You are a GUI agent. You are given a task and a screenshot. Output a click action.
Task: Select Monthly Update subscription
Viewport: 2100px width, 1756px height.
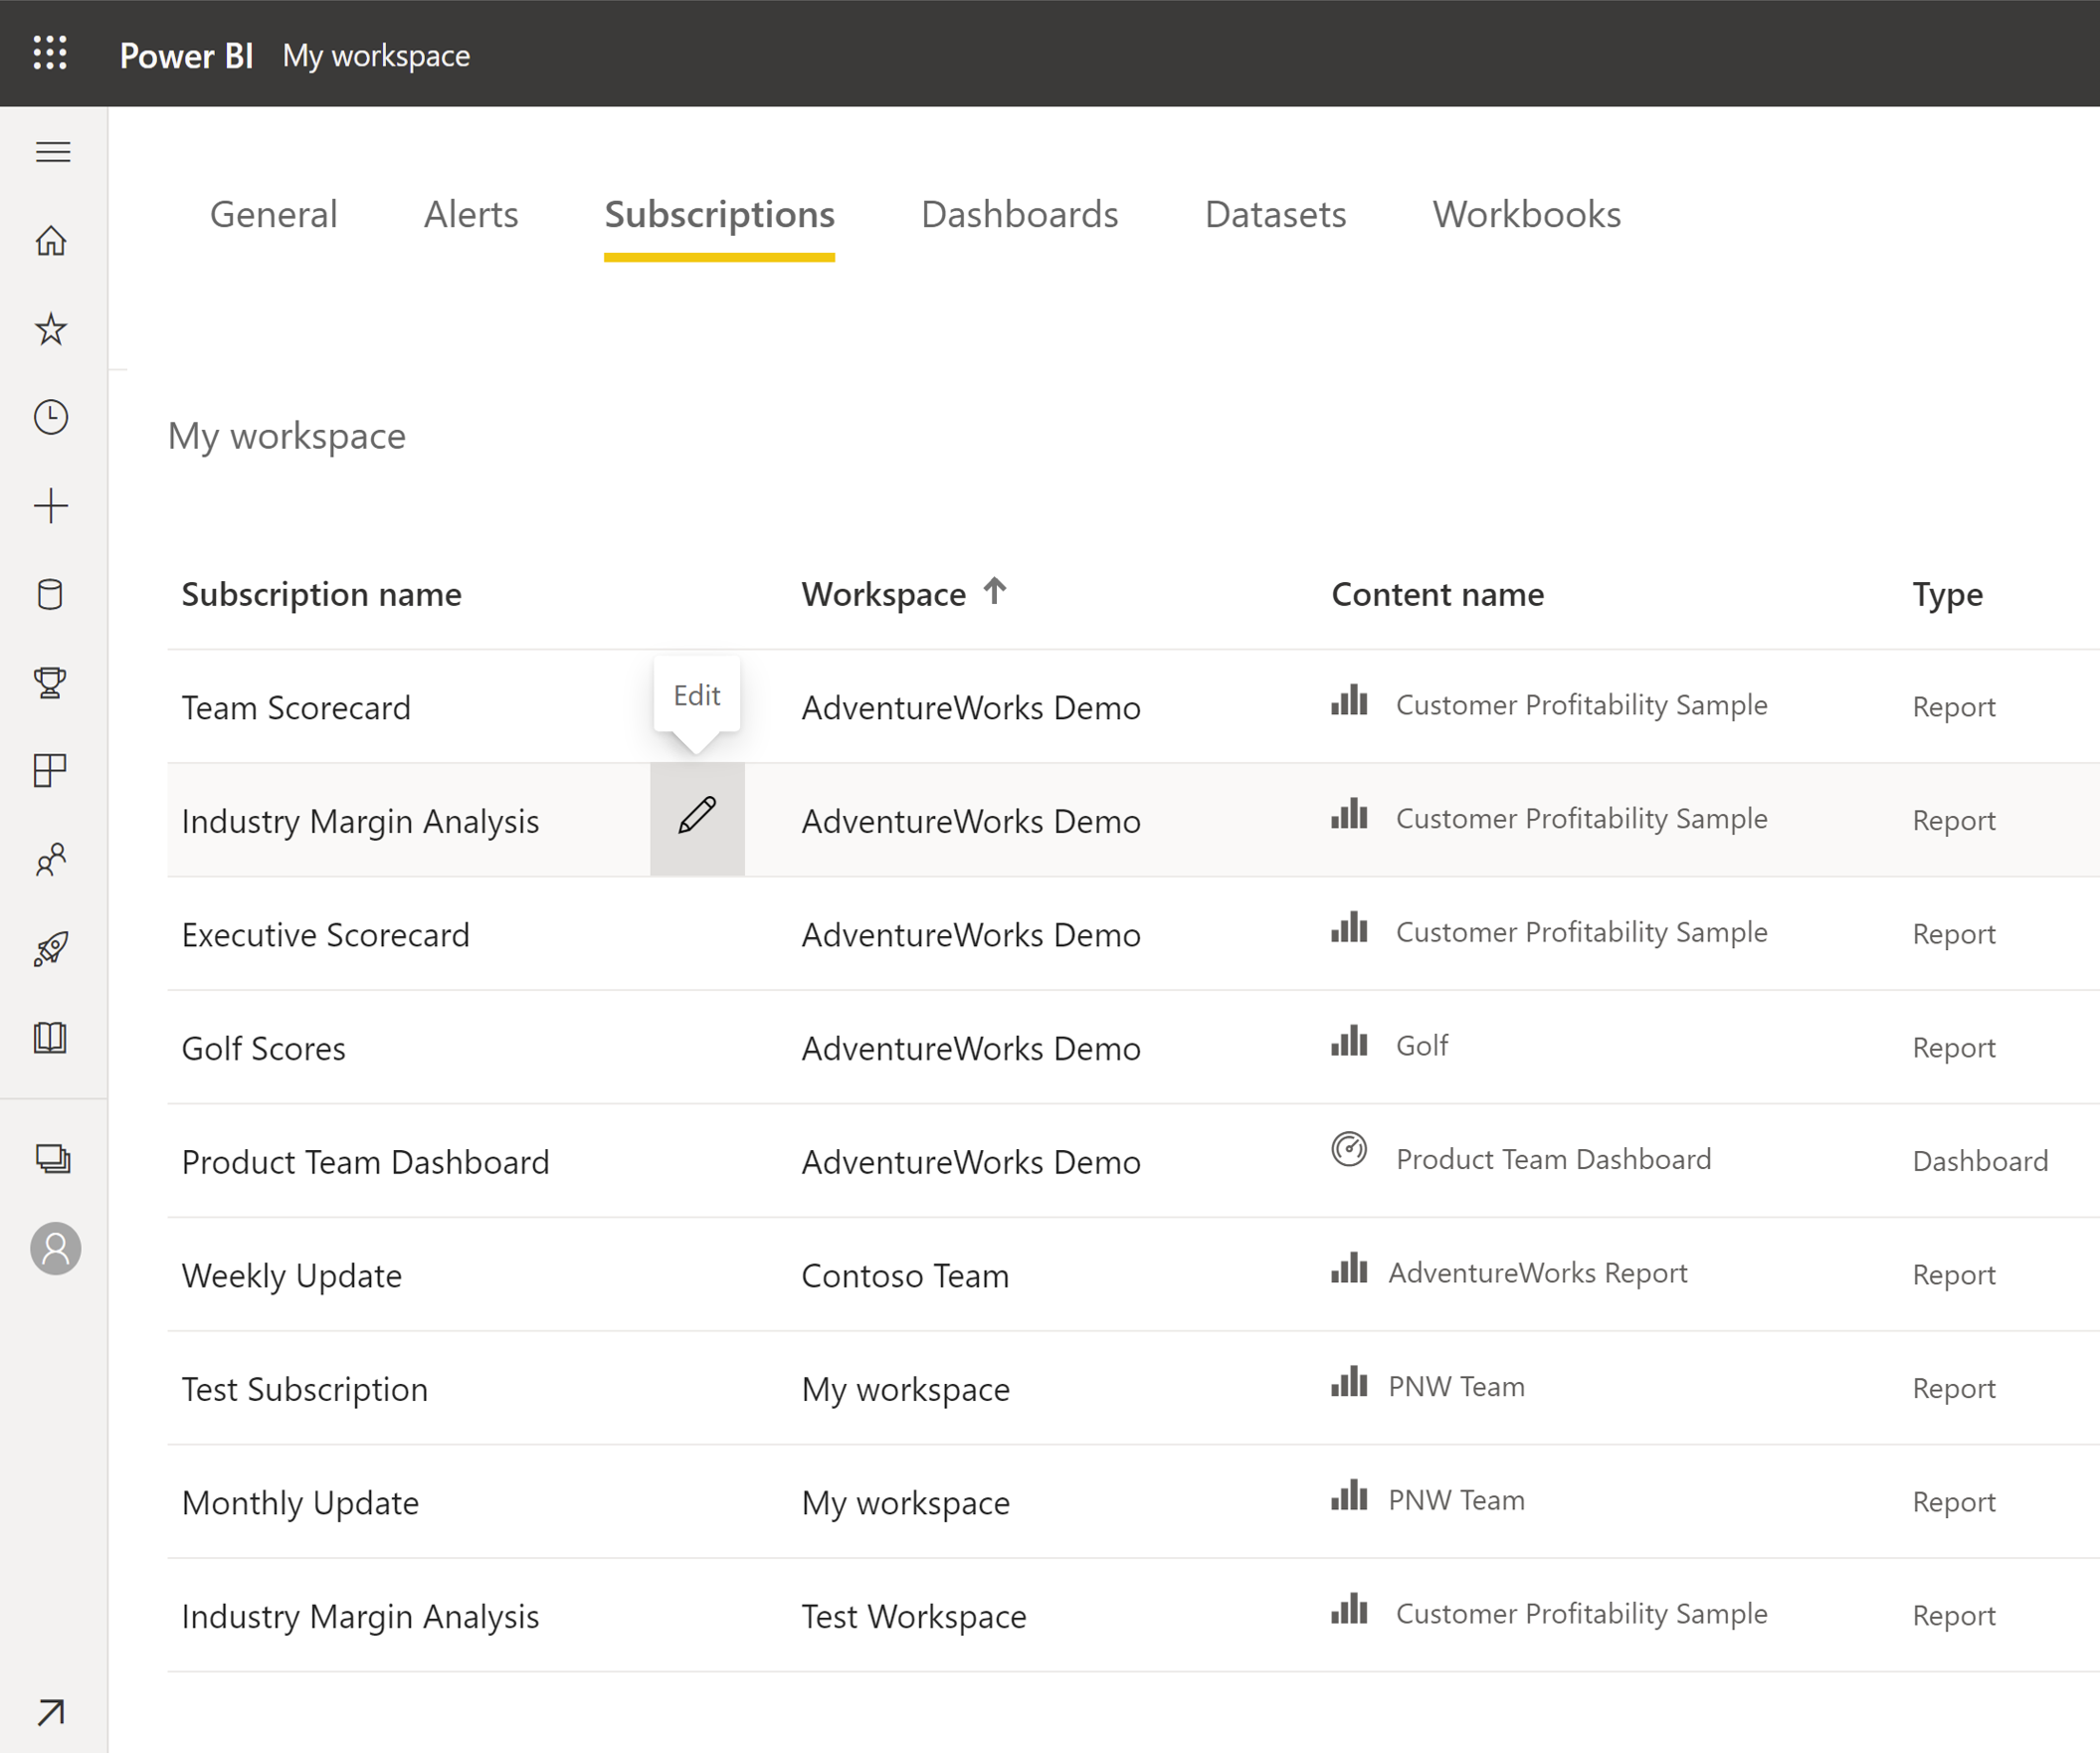(x=300, y=1504)
